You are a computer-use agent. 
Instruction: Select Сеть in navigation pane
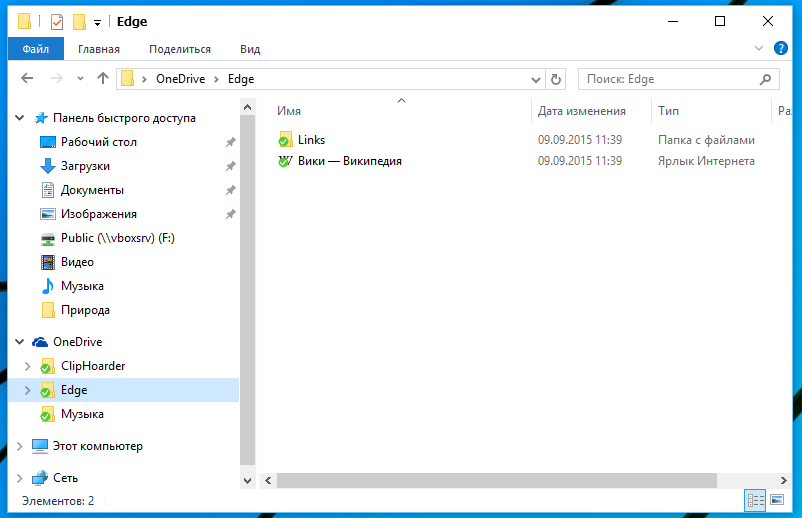[x=65, y=478]
